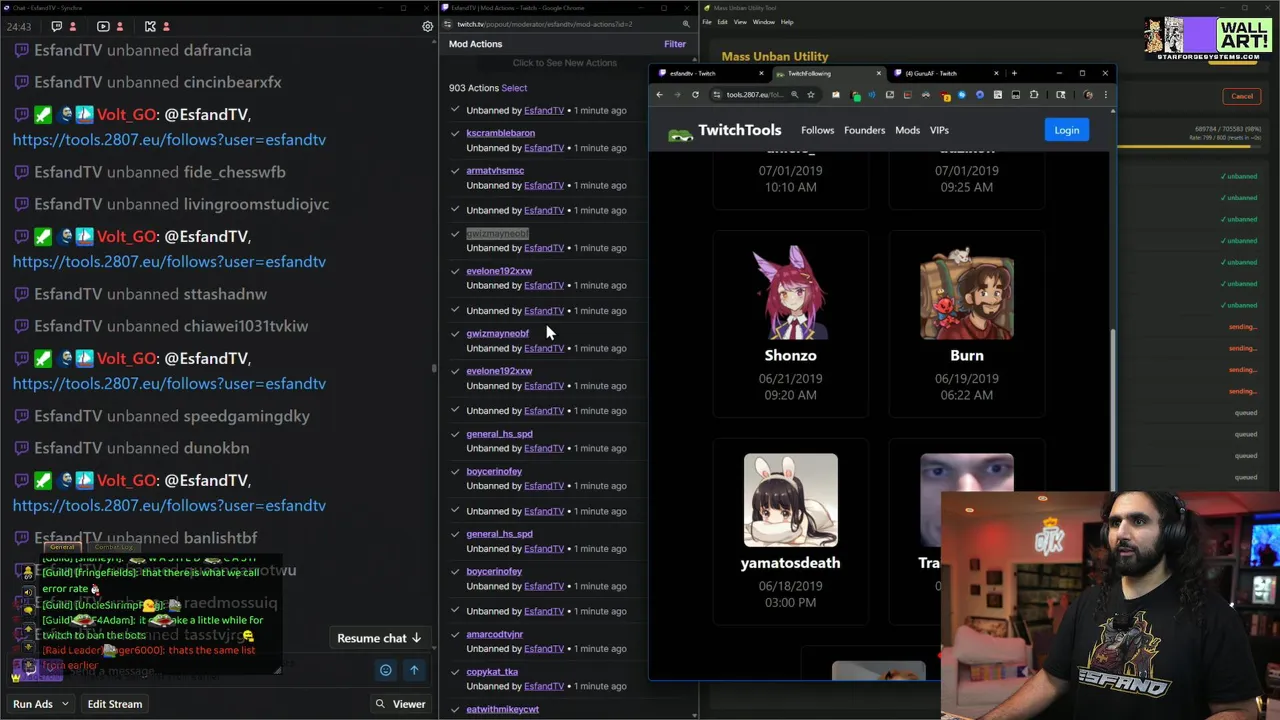Open the Chrome side panel search icon
Image resolution: width=1280 pixels, height=720 pixels.
[1061, 95]
